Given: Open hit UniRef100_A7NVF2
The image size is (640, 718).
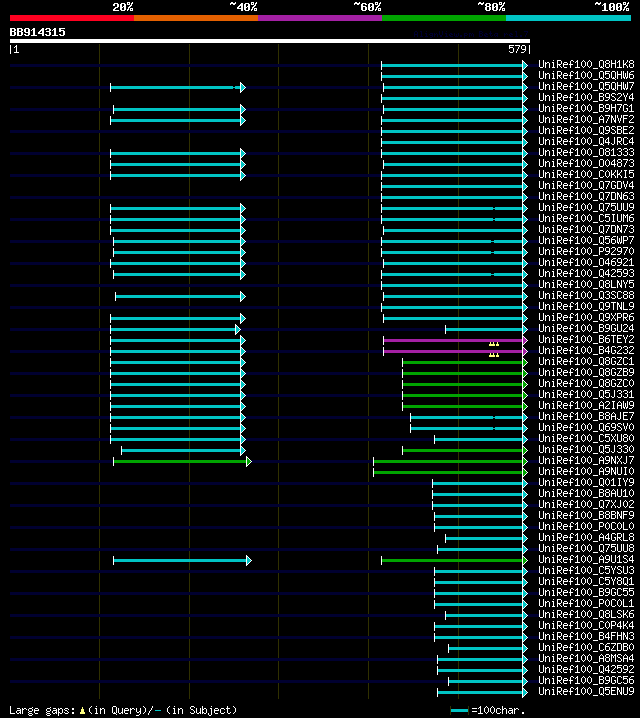Looking at the screenshot, I should click(x=586, y=119).
